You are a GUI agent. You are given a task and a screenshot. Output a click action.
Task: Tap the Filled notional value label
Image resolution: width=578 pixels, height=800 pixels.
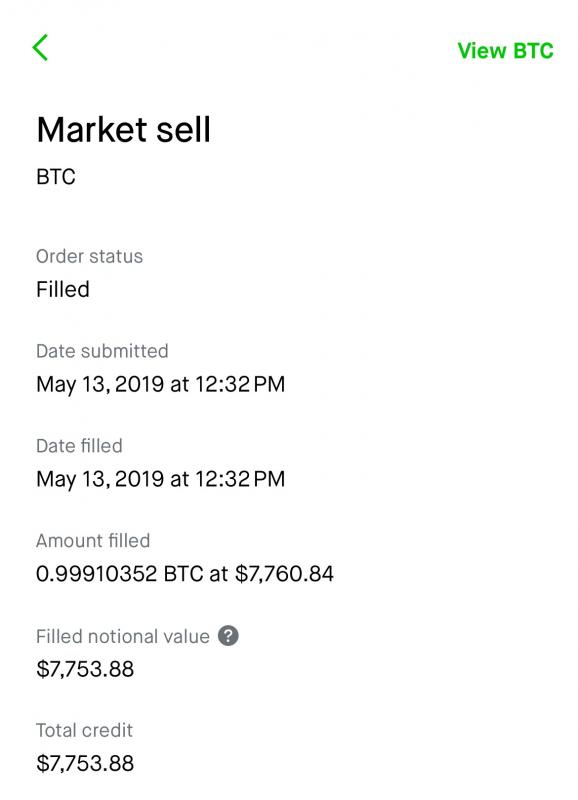tap(122, 637)
